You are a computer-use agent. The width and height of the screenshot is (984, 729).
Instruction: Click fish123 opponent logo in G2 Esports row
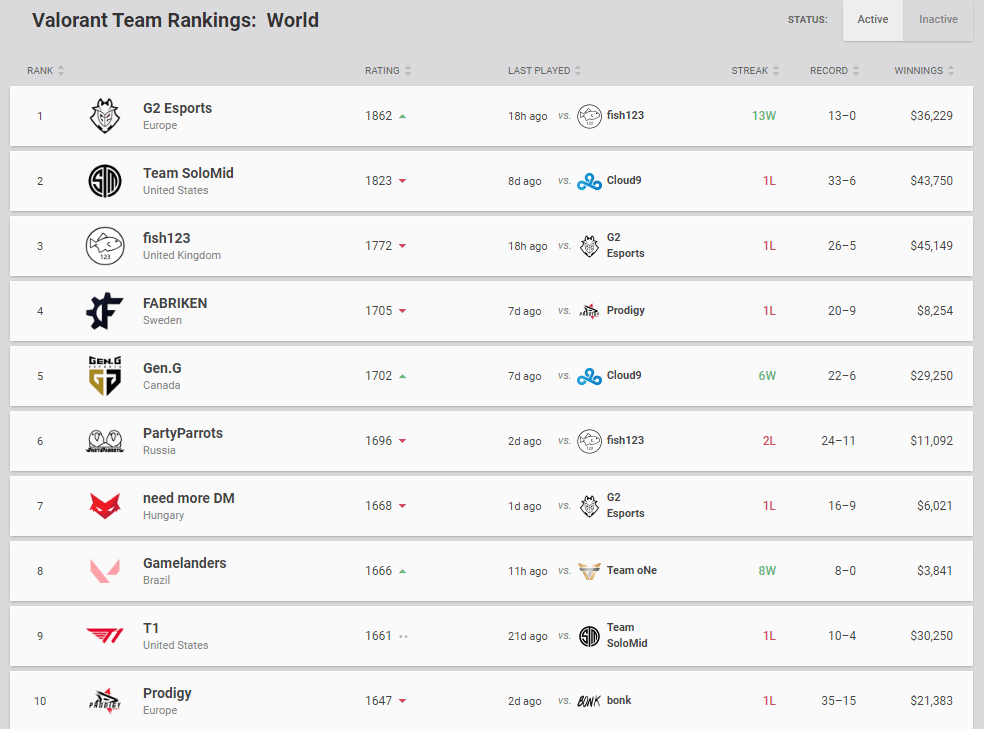(589, 116)
